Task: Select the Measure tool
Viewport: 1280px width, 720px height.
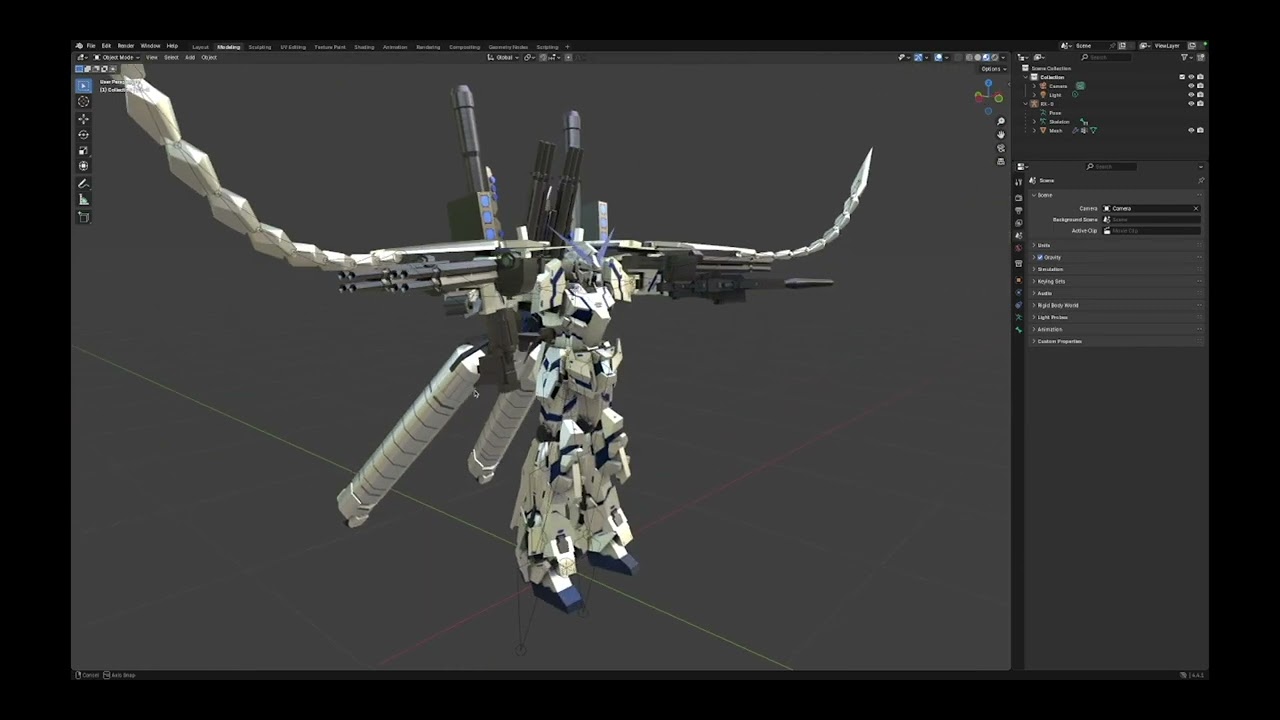Action: click(x=83, y=200)
